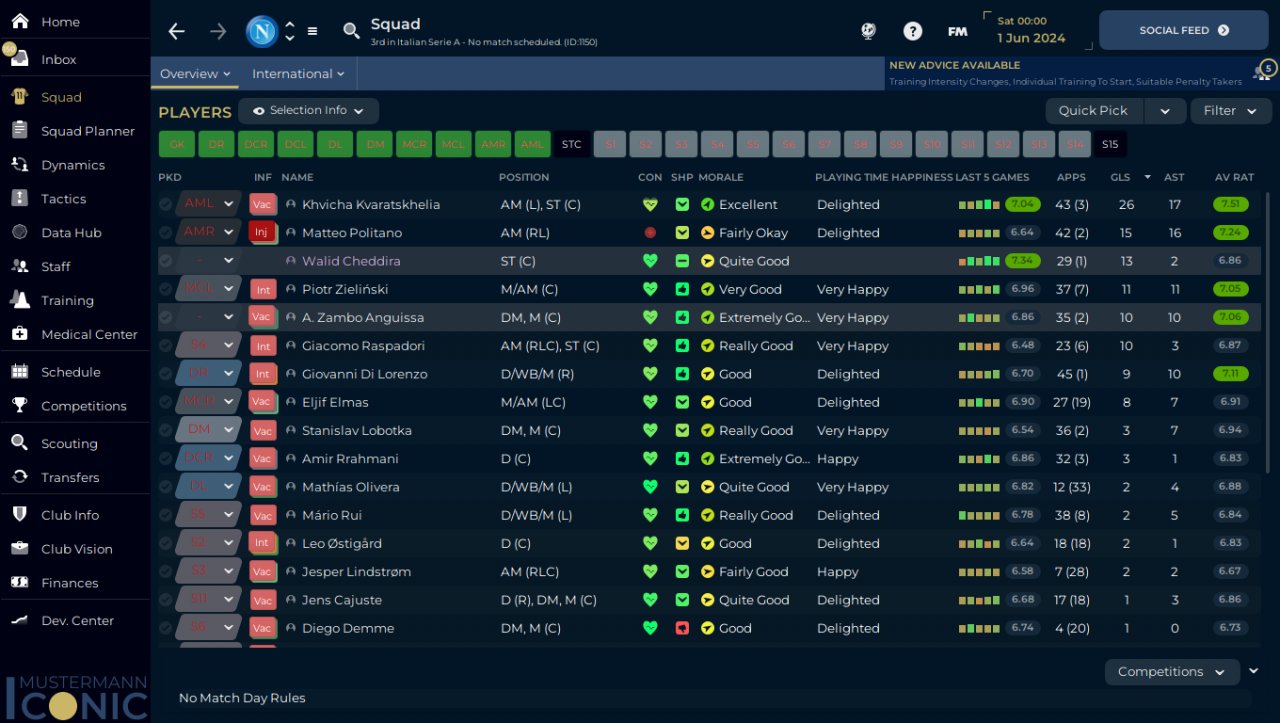The image size is (1280, 723).
Task: Toggle pick checkbox for Diego Demme
Action: (x=166, y=629)
